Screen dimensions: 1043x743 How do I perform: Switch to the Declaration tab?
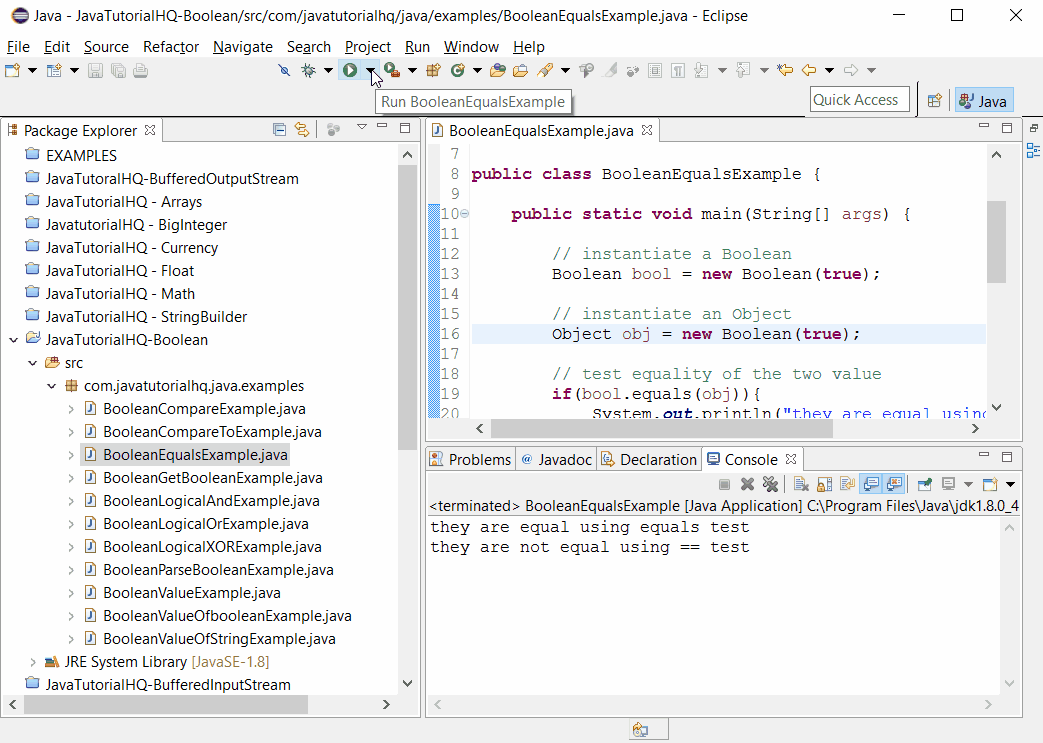[x=649, y=460]
